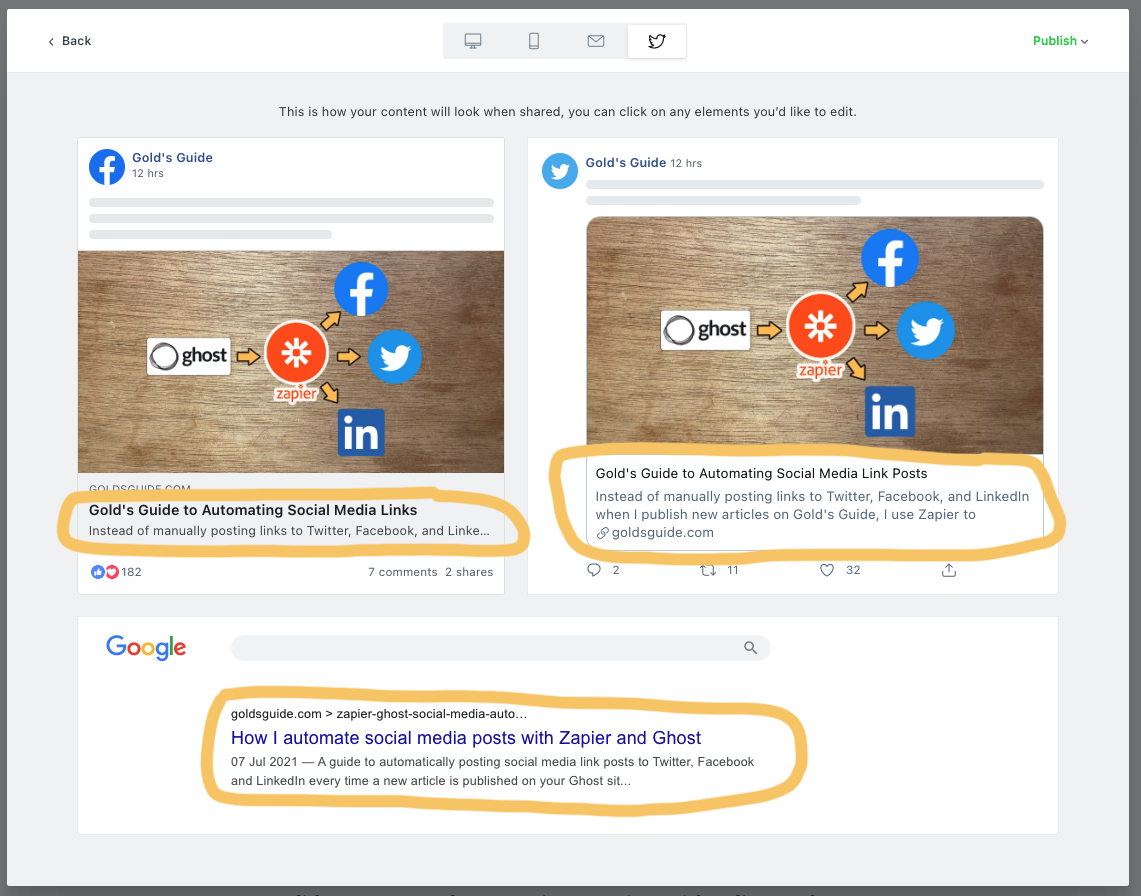Image resolution: width=1141 pixels, height=896 pixels.
Task: Edit the Facebook card description text
Action: [x=289, y=531]
